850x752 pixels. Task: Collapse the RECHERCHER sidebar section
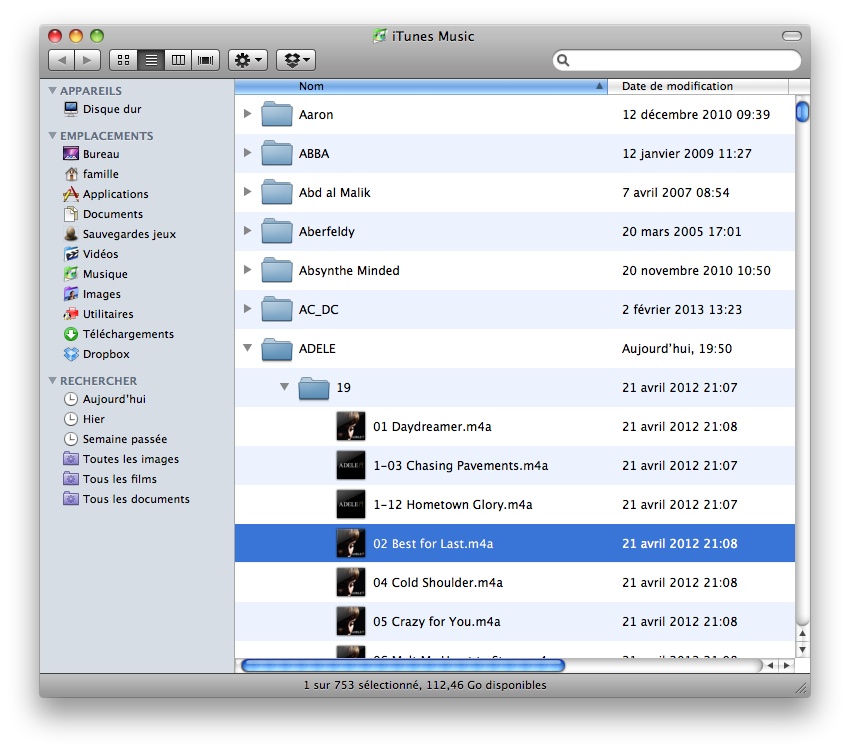tap(53, 381)
